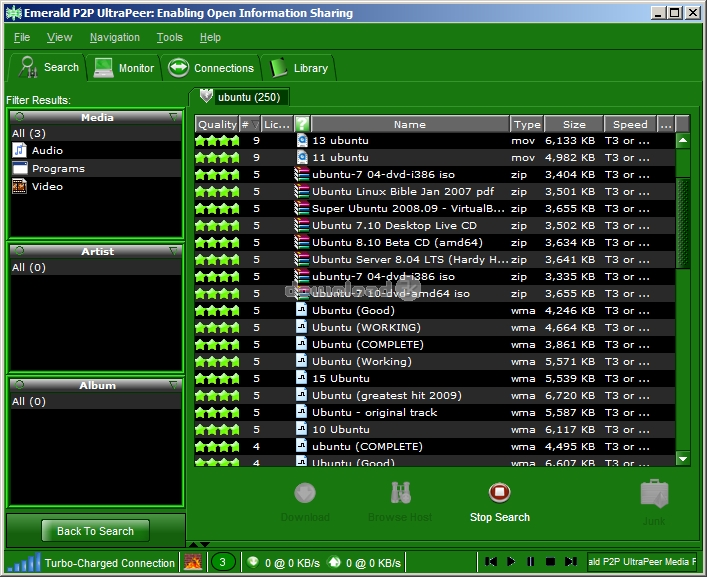The width and height of the screenshot is (707, 577).
Task: Skip to next track in media player
Action: coord(571,562)
